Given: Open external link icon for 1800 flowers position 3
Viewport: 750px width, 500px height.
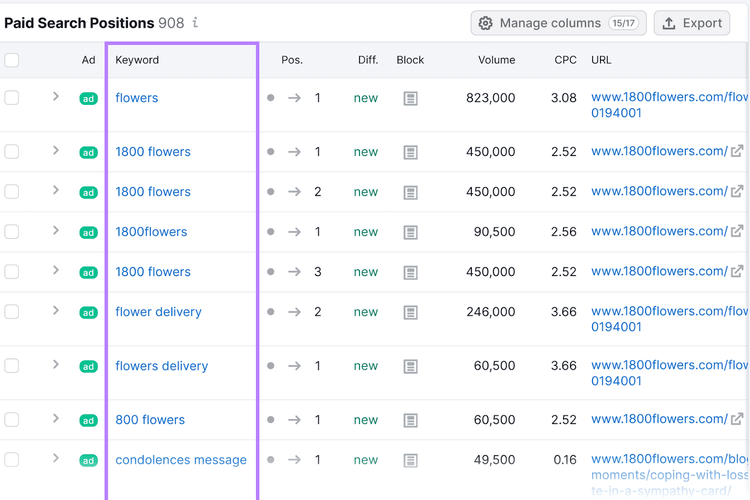Looking at the screenshot, I should pos(737,271).
